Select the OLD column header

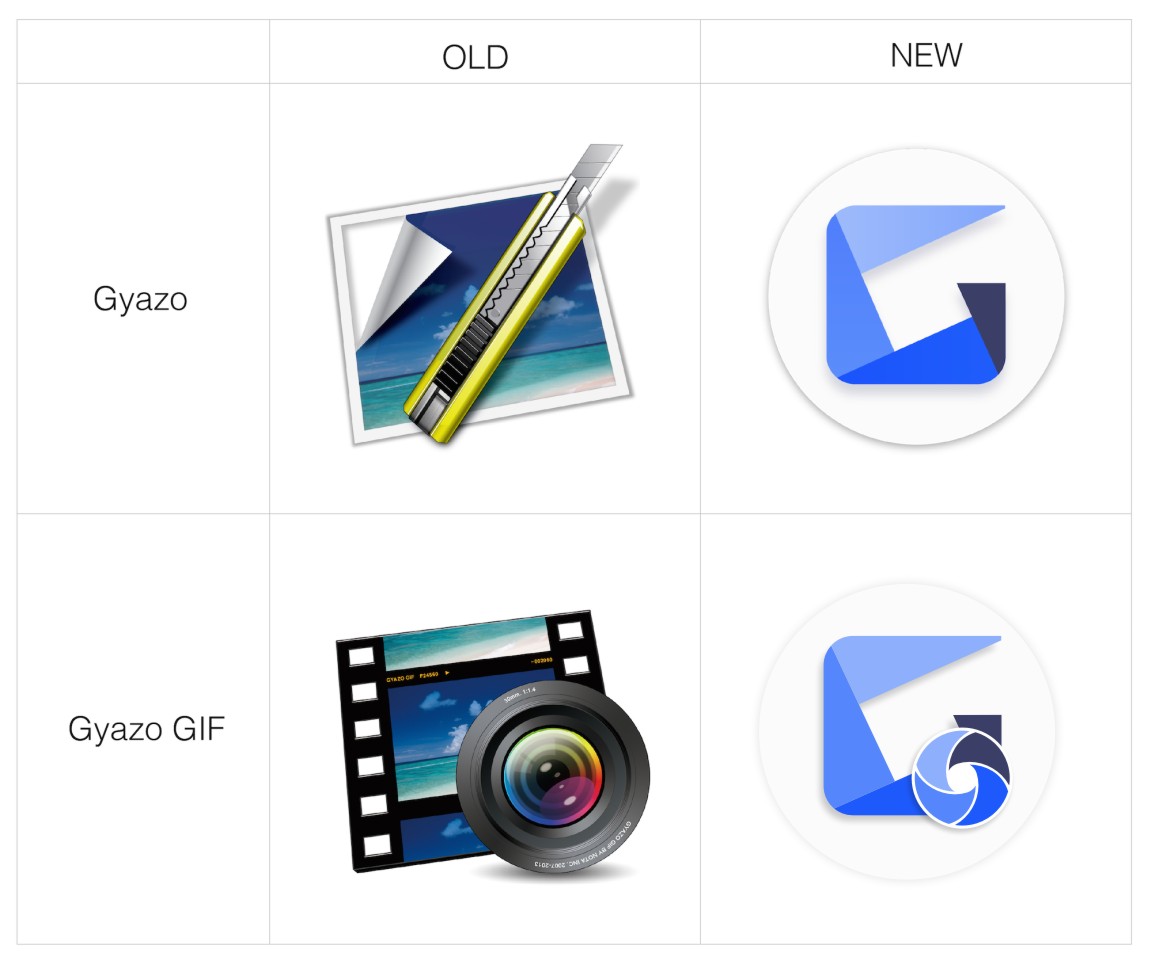point(475,57)
